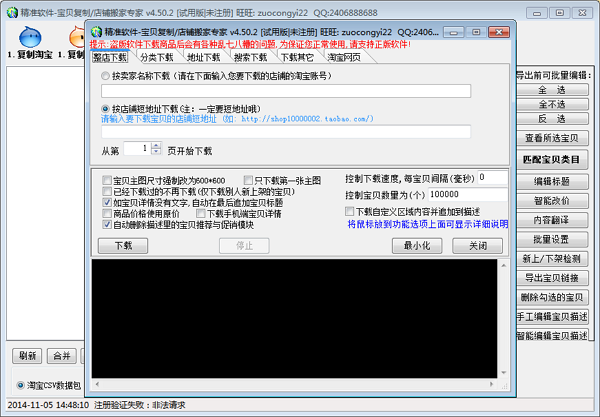Open the 分类下载 tab
This screenshot has height=417, width=600.
(157, 57)
